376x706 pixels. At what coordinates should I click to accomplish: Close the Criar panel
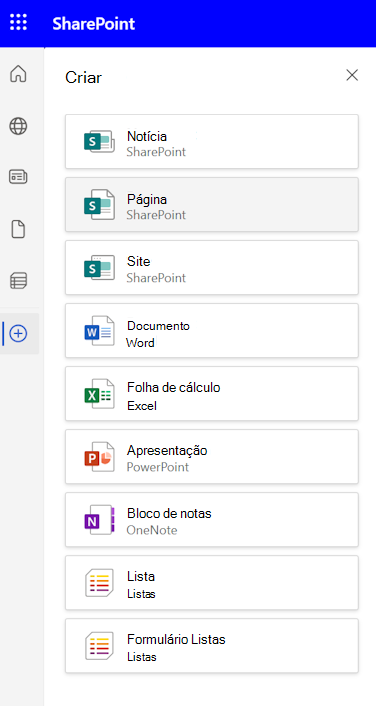(352, 75)
